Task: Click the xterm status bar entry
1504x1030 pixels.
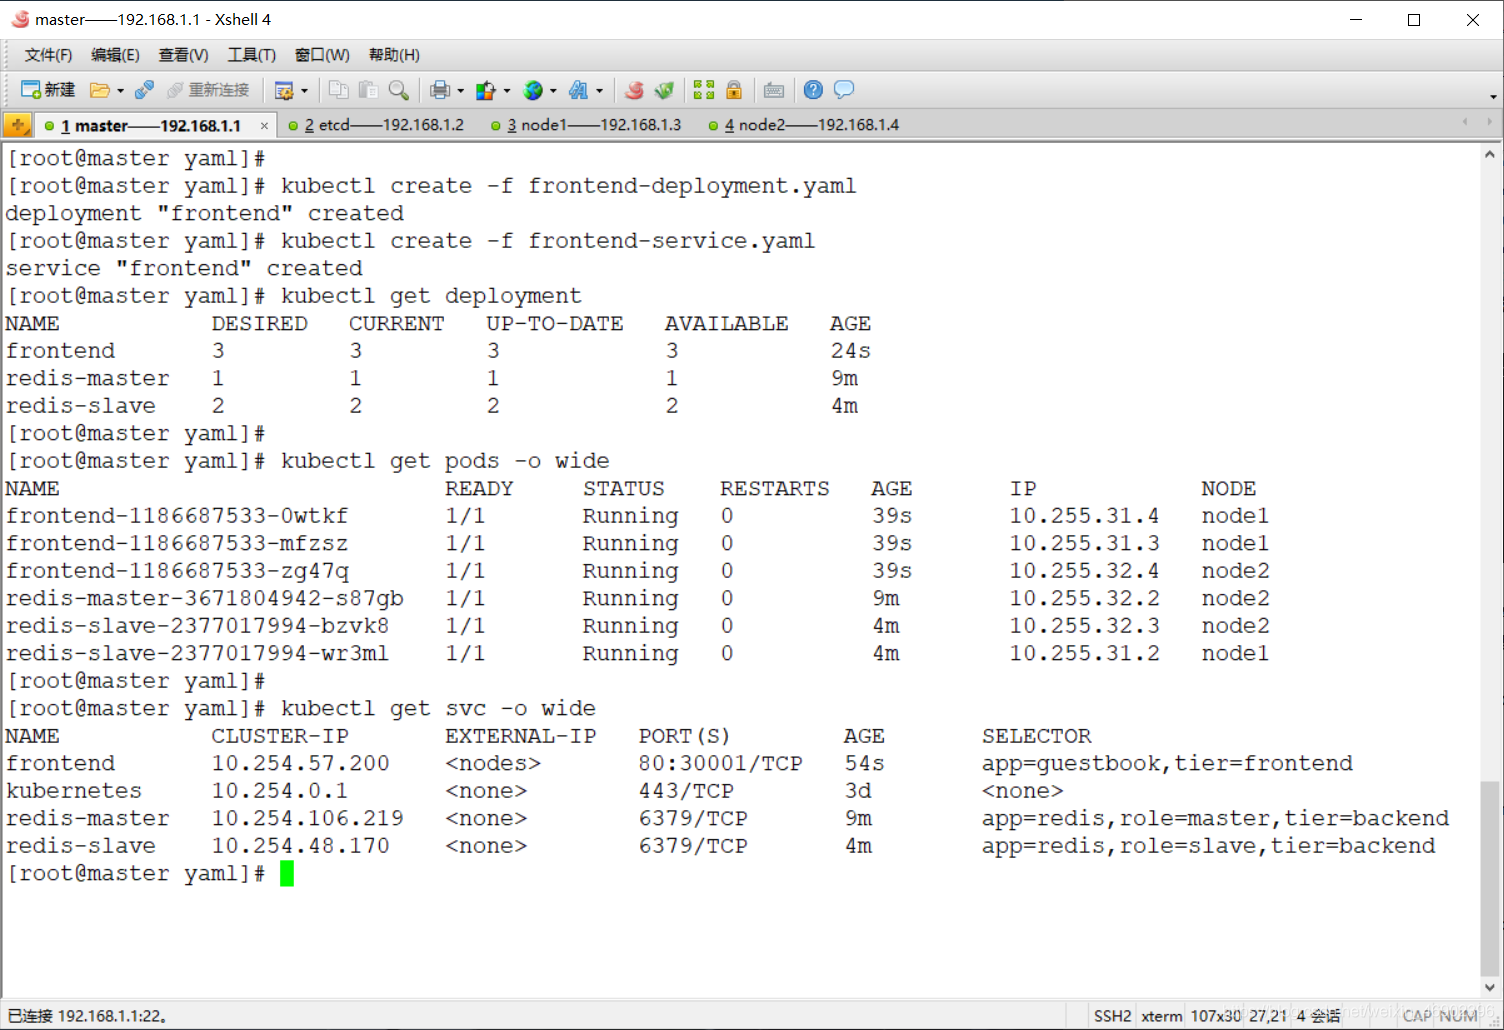Action: 1161,1016
